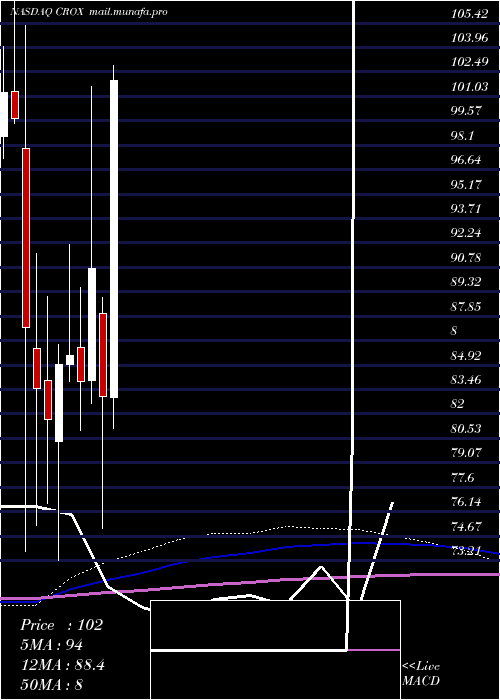
Task: Click the 84.92 price axis label
Action: [467, 355]
